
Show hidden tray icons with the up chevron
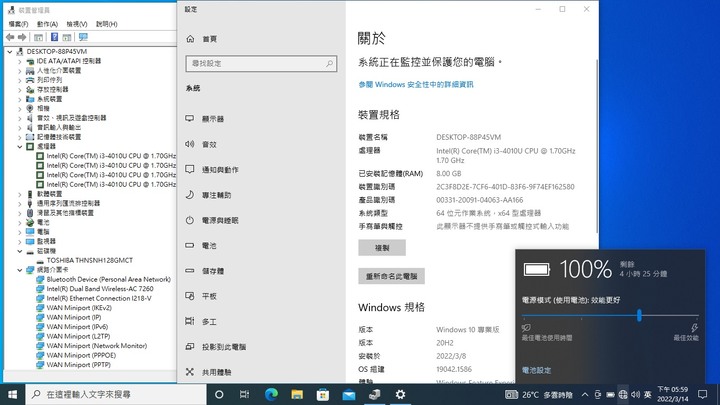[x=585, y=394]
